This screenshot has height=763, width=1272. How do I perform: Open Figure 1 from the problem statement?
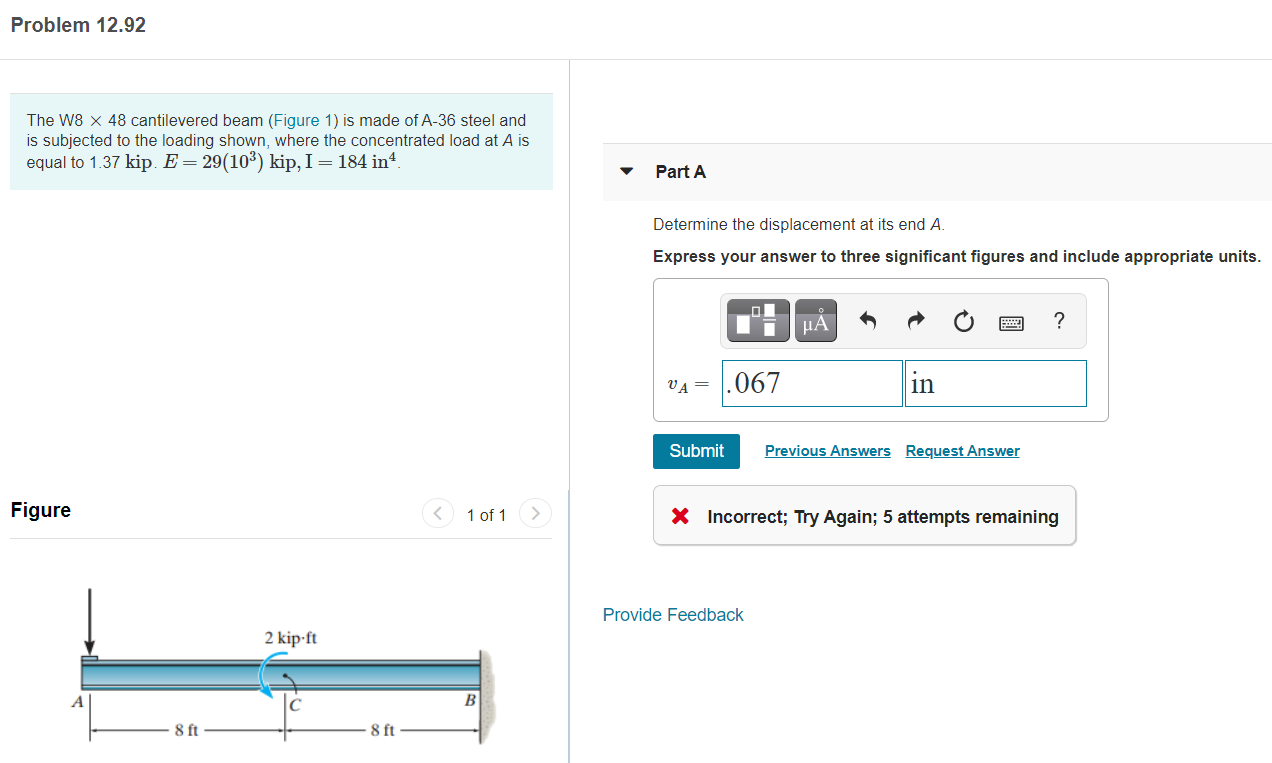[x=301, y=120]
